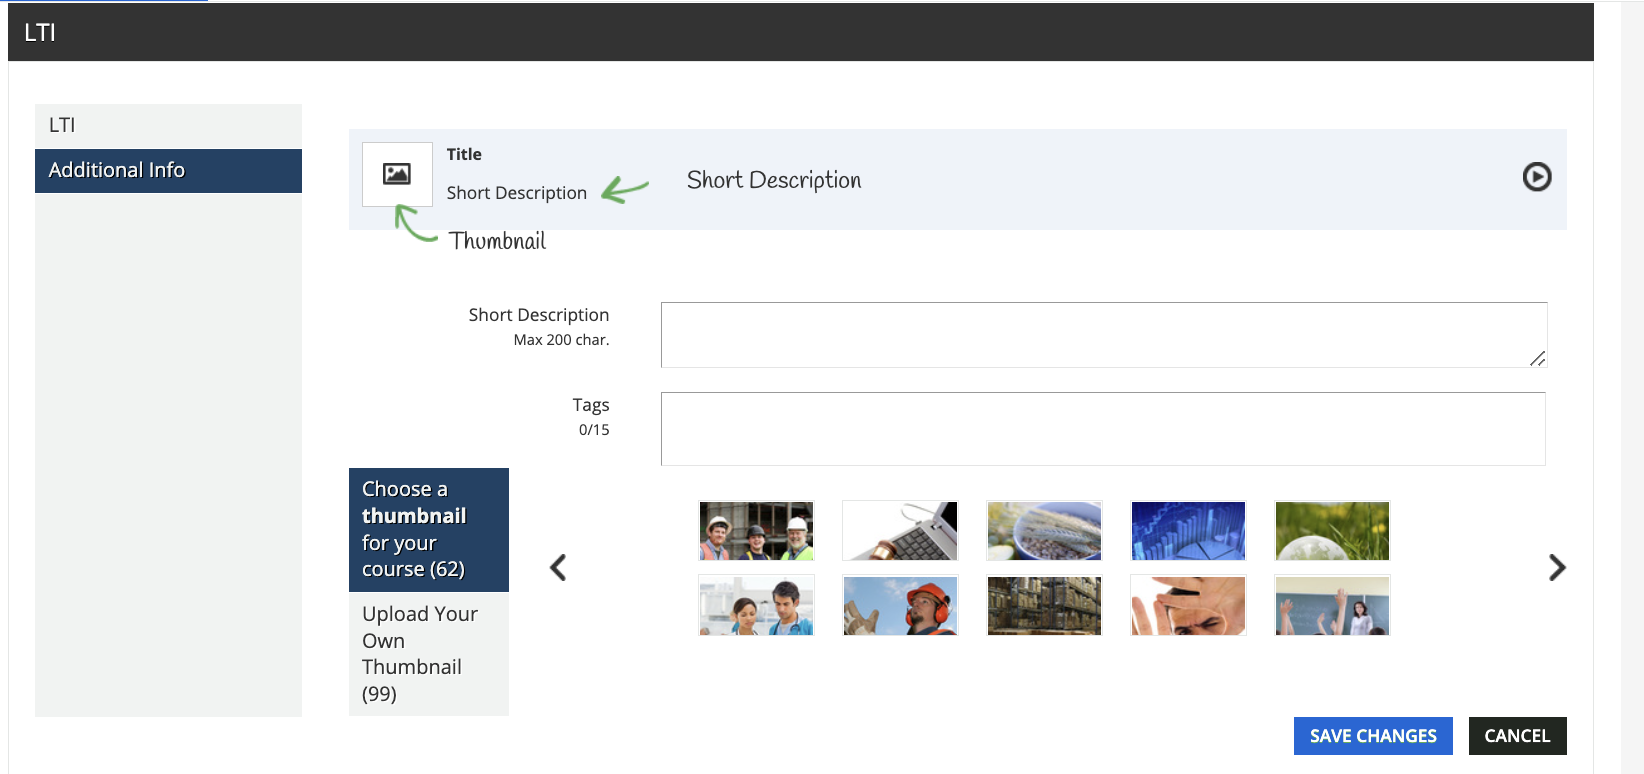This screenshot has height=774, width=1644.
Task: Select the Additional Info tab
Action: click(168, 170)
